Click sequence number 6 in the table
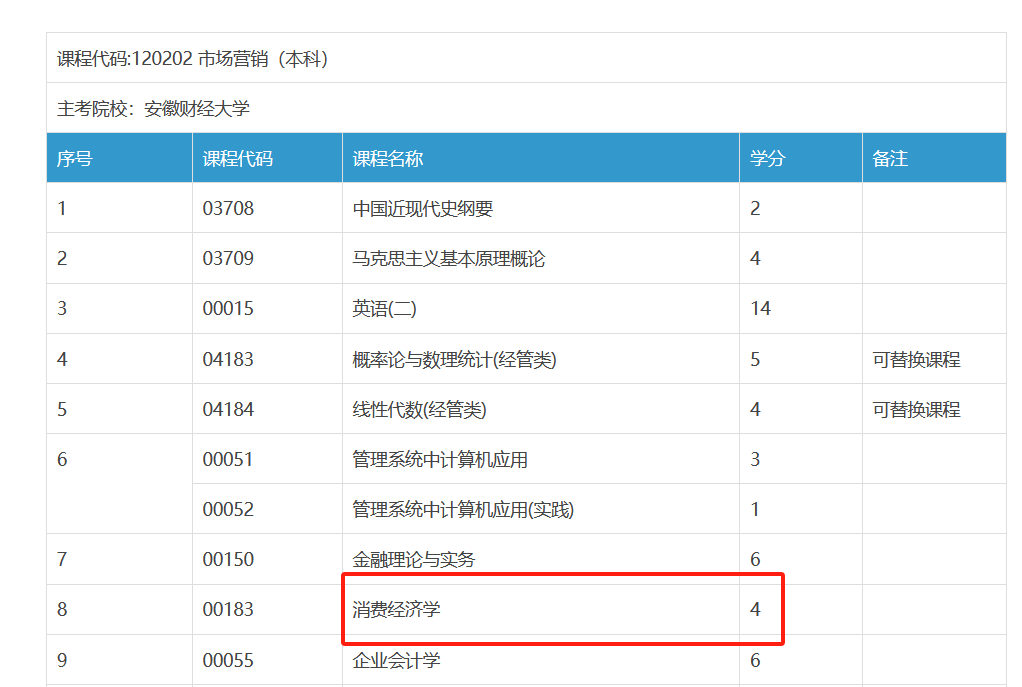Screen dimensions: 1022x687 tap(62, 460)
